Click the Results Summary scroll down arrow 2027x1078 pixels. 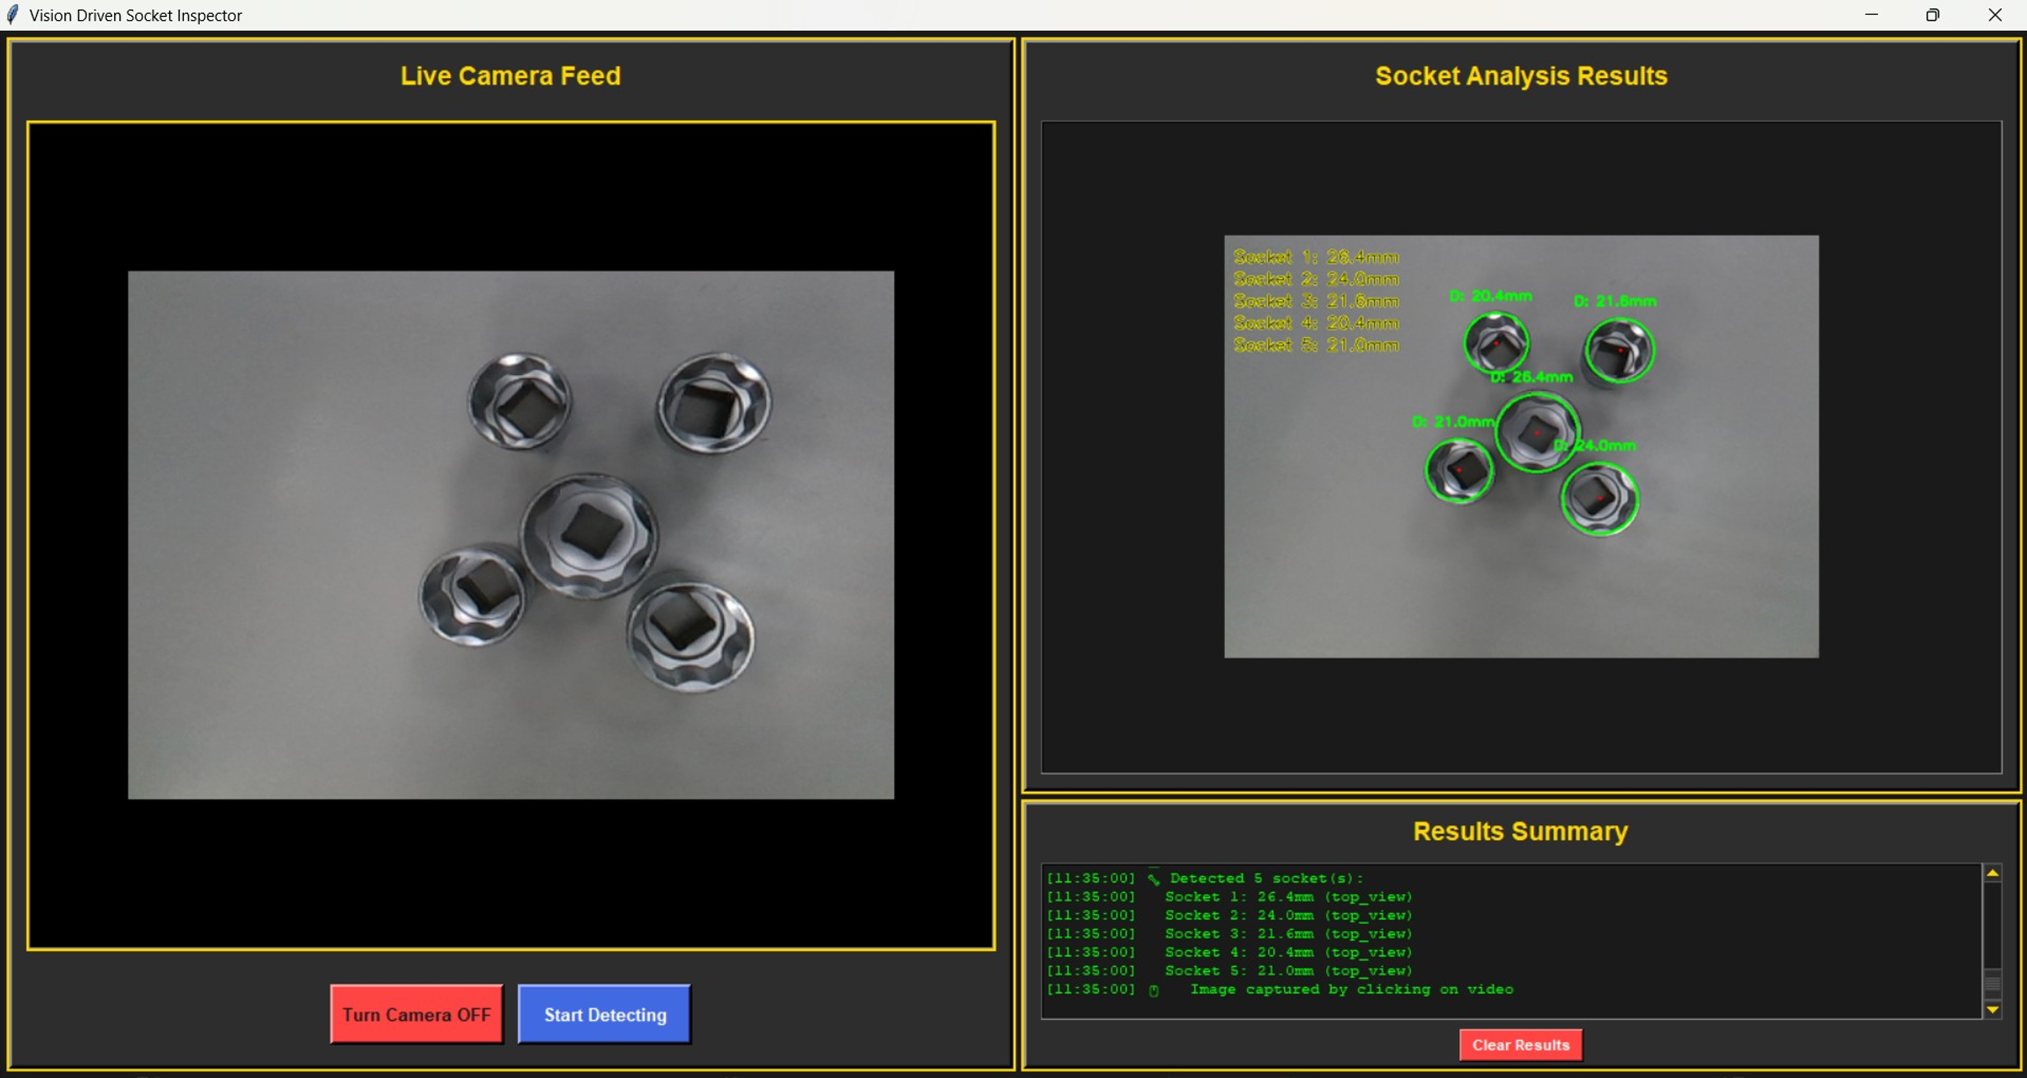coord(1992,1010)
